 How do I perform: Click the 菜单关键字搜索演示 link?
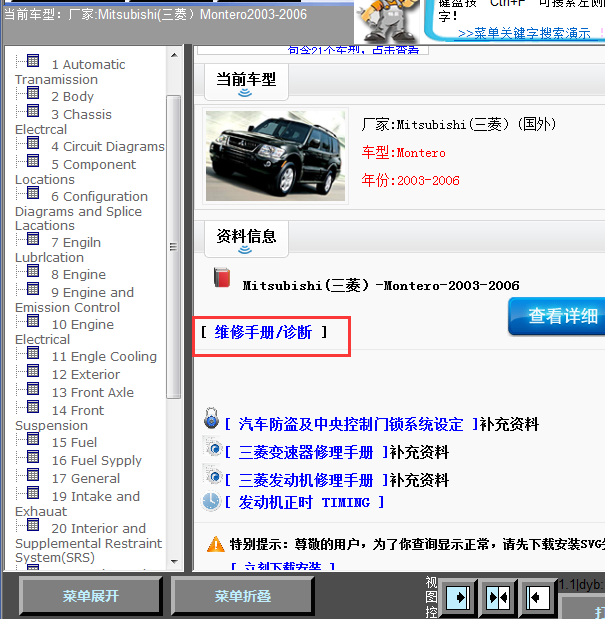pyautogui.click(x=524, y=34)
